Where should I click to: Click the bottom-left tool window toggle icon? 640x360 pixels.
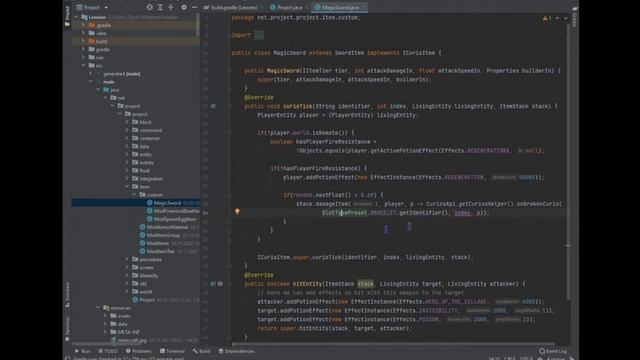pyautogui.click(x=68, y=358)
